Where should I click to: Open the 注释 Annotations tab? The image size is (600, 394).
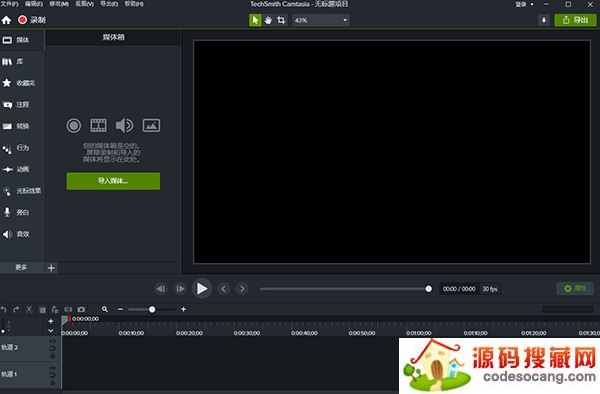click(x=22, y=104)
